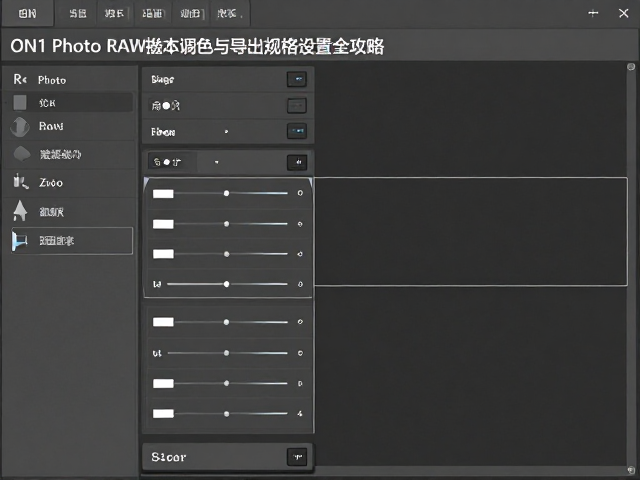The height and width of the screenshot is (480, 640).
Task: Click the hexagon-shaped sidebar icon
Action: pos(22,154)
